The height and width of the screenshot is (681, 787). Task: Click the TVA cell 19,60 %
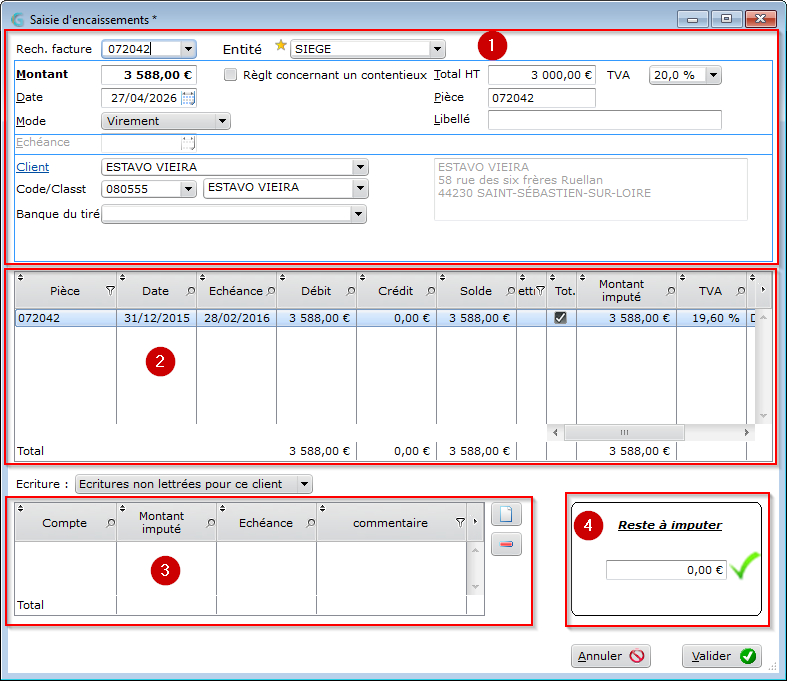pos(711,318)
